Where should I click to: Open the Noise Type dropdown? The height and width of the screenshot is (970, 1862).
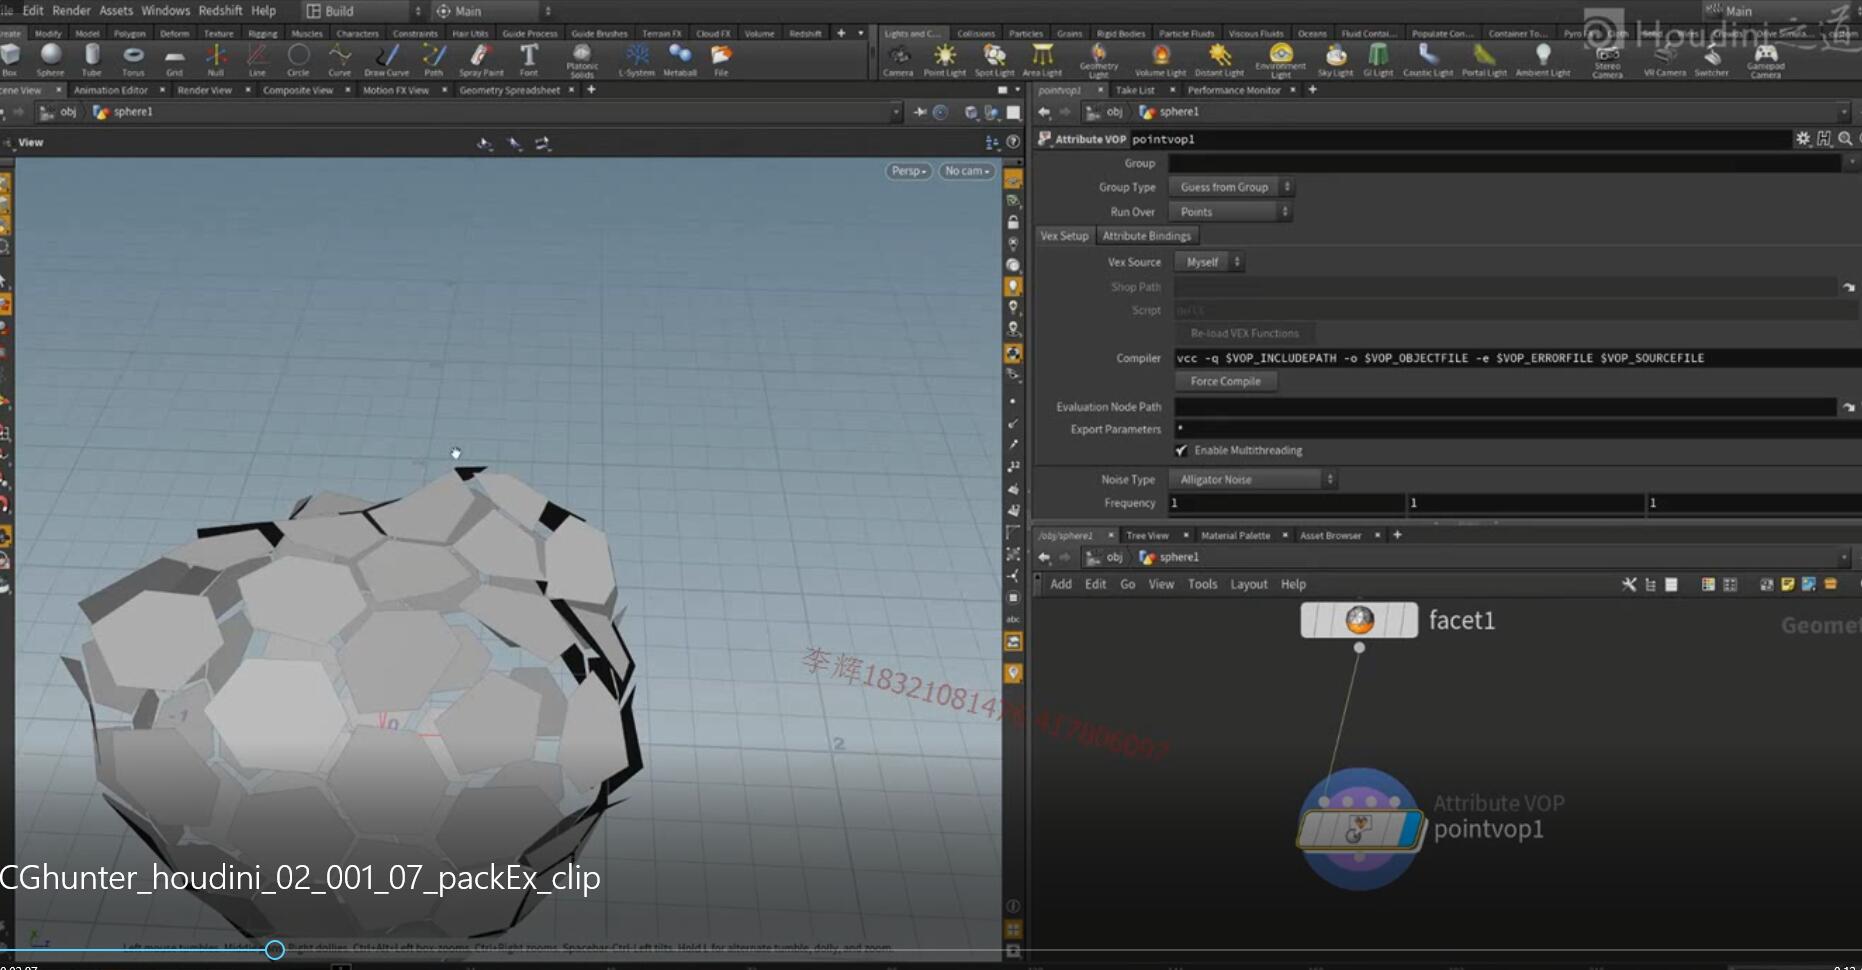coord(1255,480)
